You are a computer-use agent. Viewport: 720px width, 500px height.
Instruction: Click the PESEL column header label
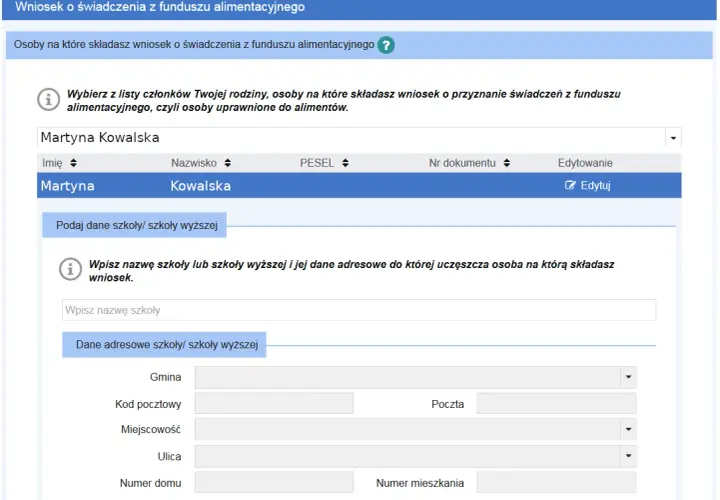(317, 163)
